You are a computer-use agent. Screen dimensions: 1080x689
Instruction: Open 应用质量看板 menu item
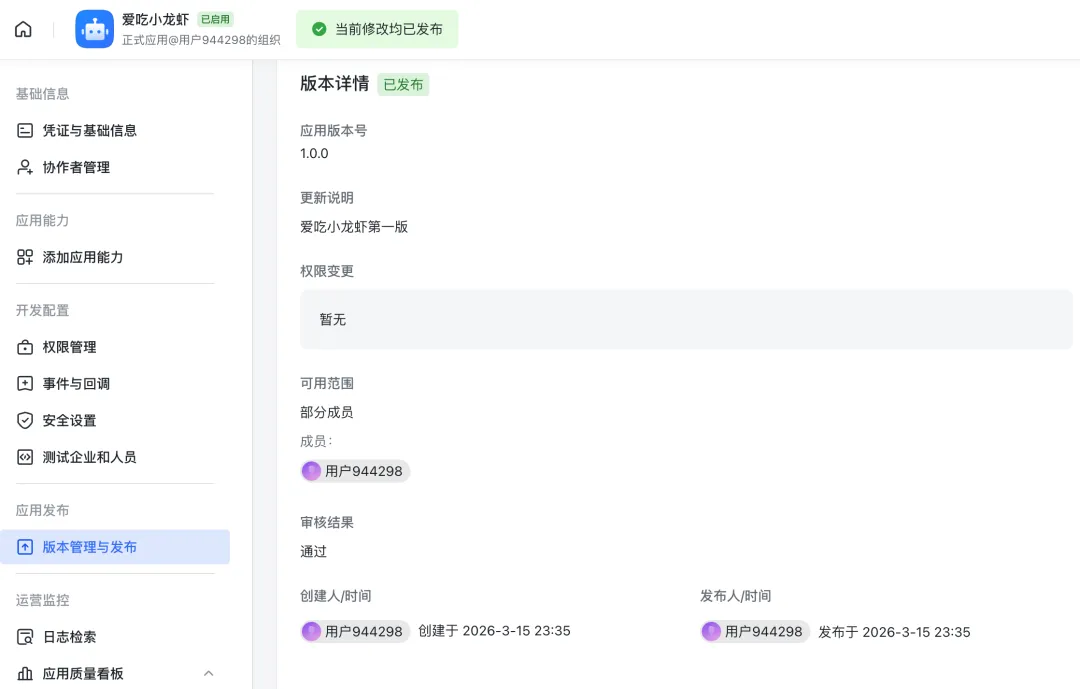[83, 674]
